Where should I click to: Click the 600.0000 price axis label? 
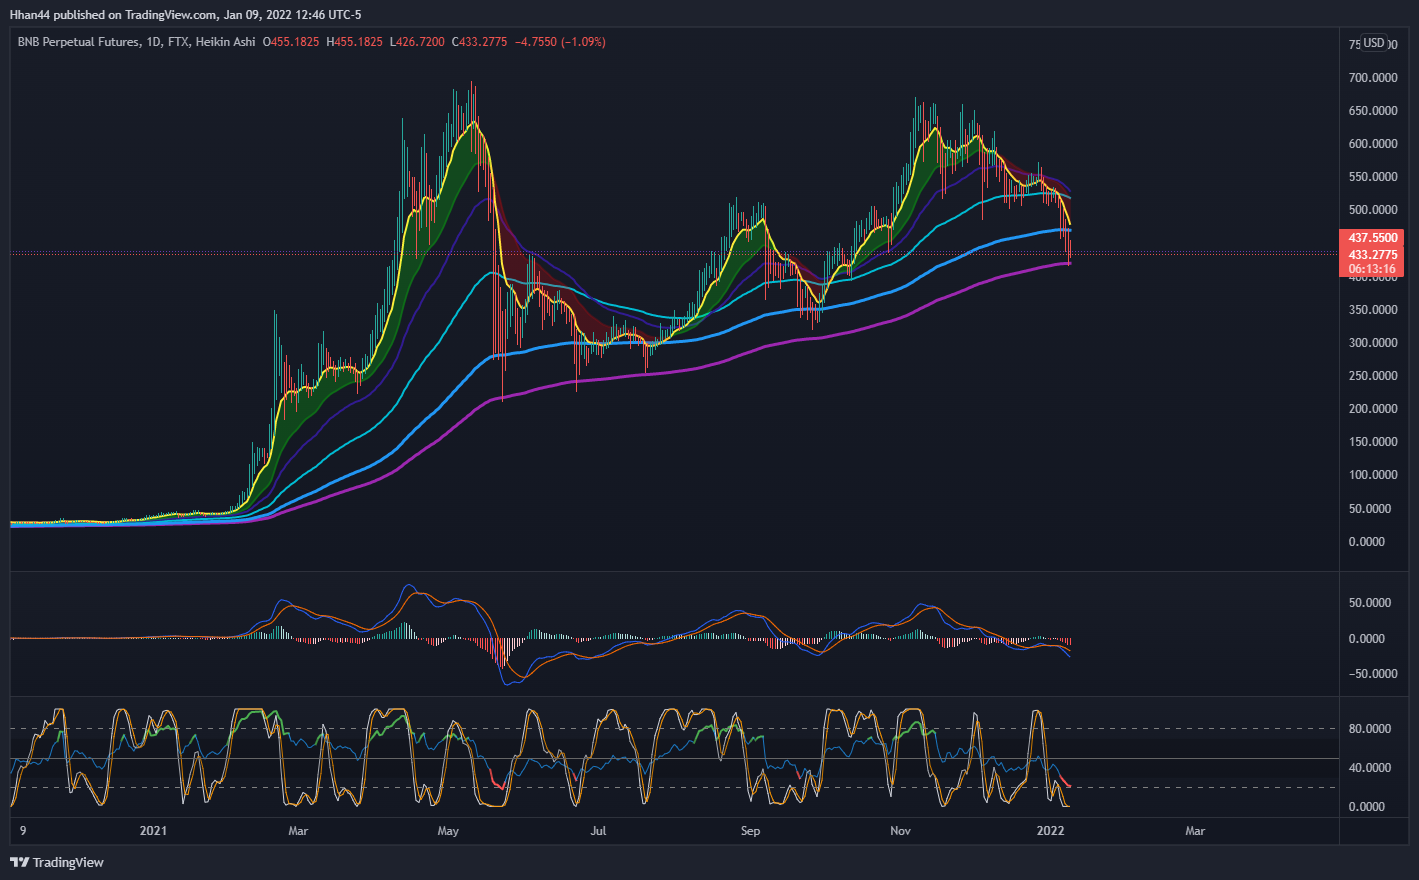1373,144
